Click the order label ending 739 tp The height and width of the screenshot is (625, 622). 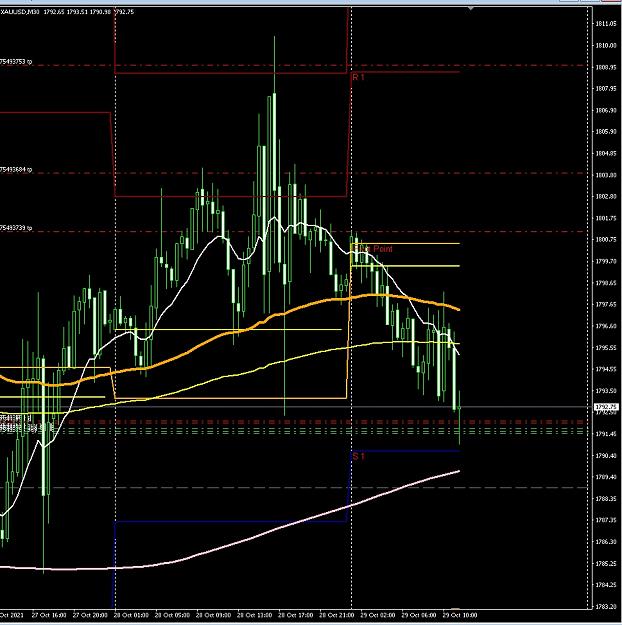tap(16, 228)
